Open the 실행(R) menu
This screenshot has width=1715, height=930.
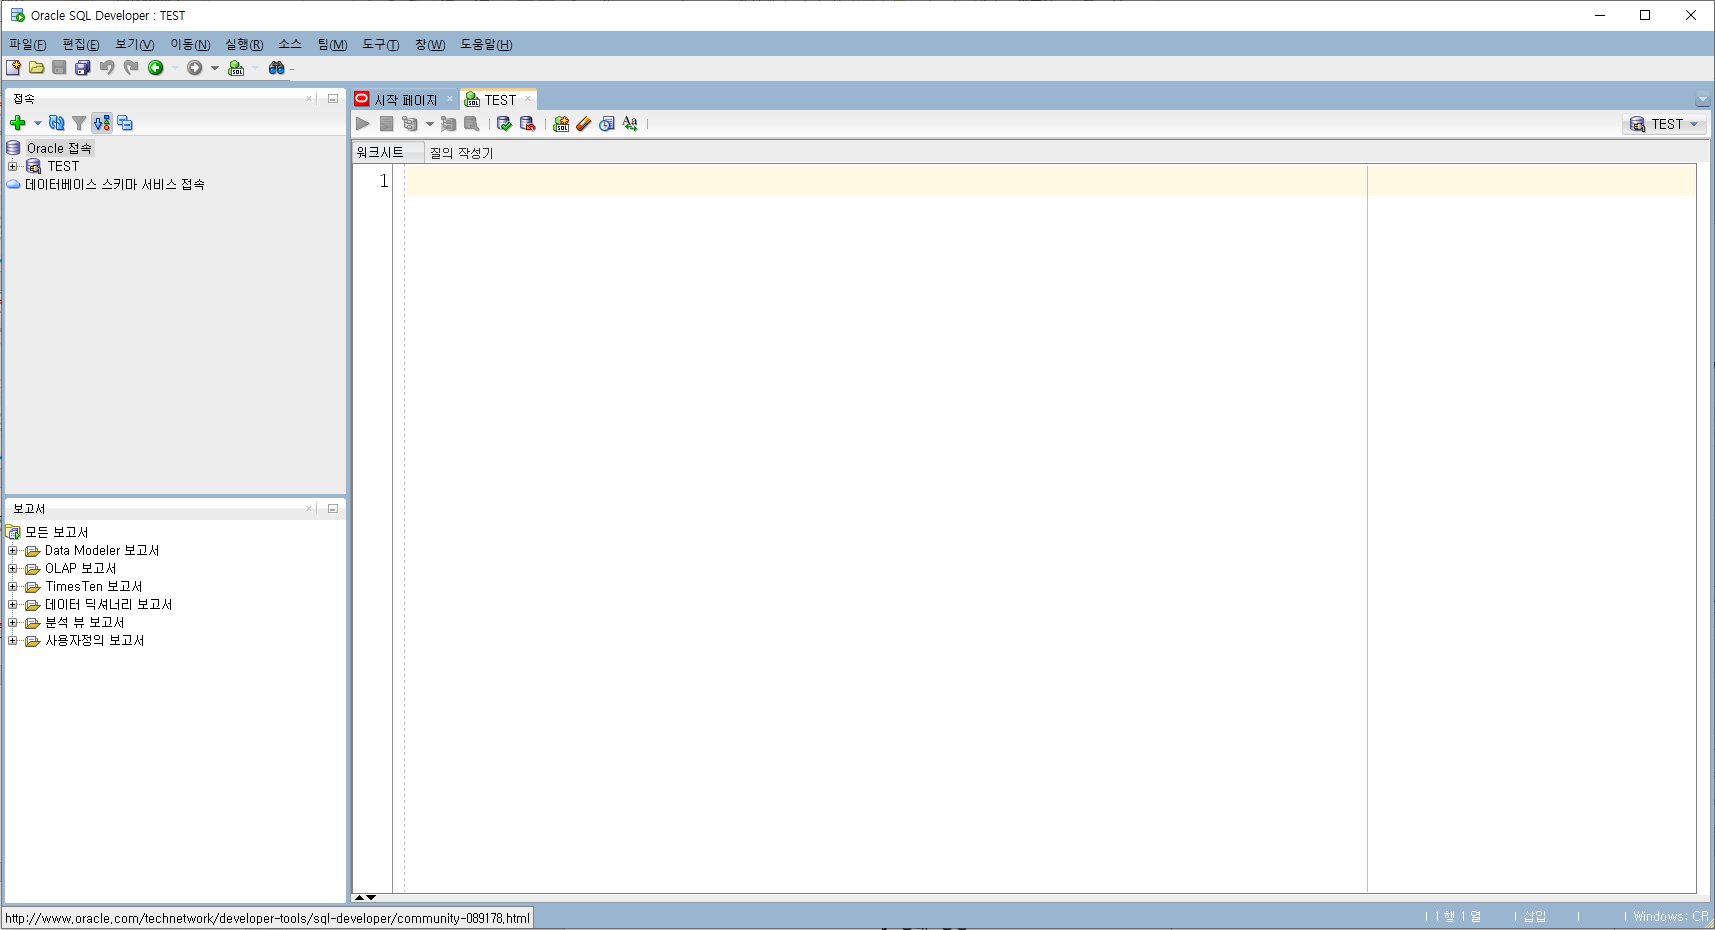[244, 44]
